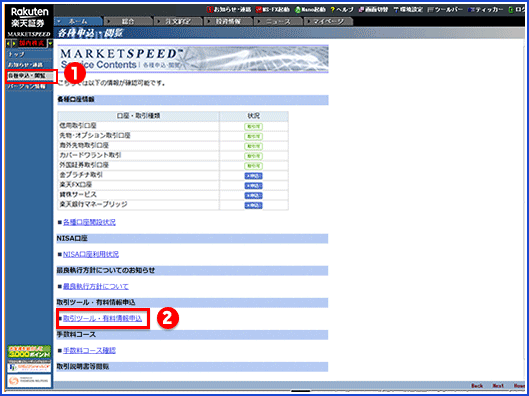This screenshot has width=529, height=396.
Task: Launch MS-FX from the top toolbar
Action: (273, 9)
